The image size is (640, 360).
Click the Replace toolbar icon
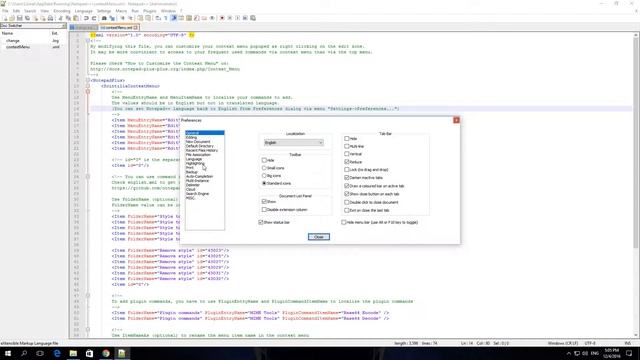(112, 18)
